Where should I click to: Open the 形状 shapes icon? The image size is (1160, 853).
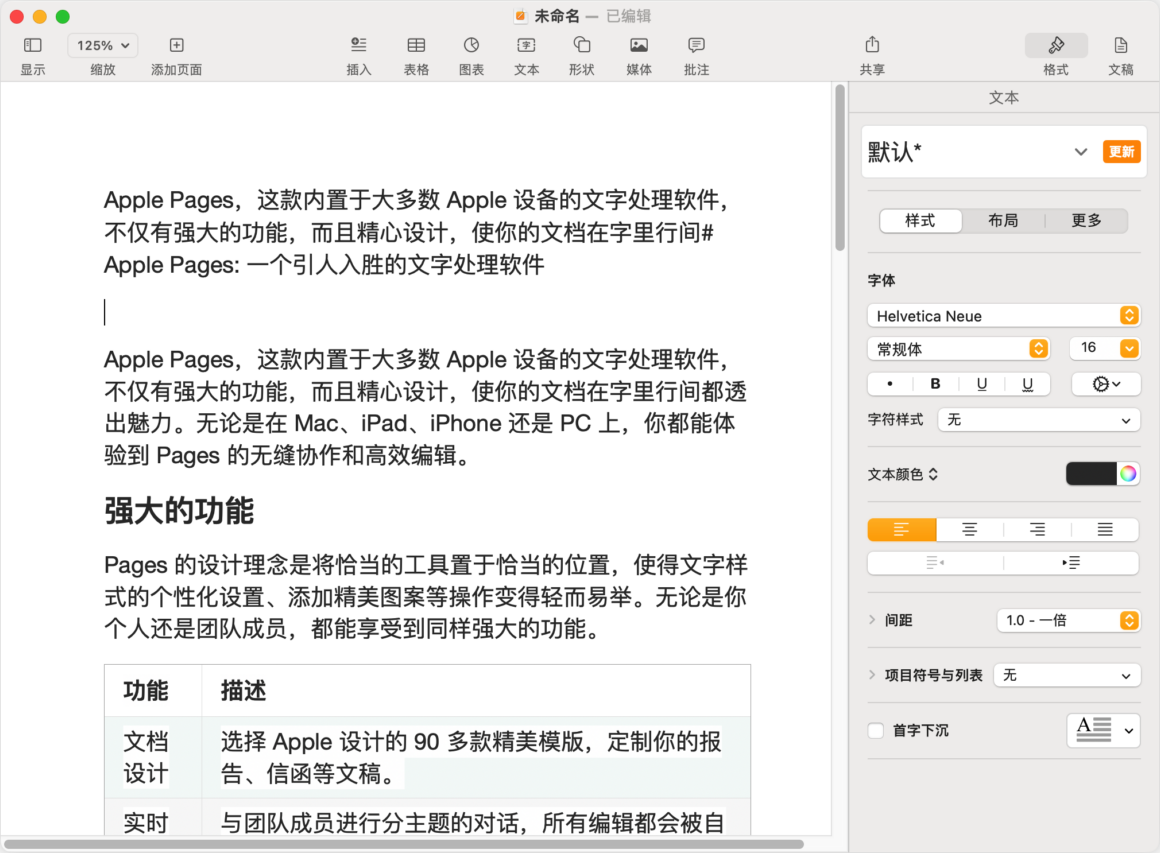coord(581,45)
